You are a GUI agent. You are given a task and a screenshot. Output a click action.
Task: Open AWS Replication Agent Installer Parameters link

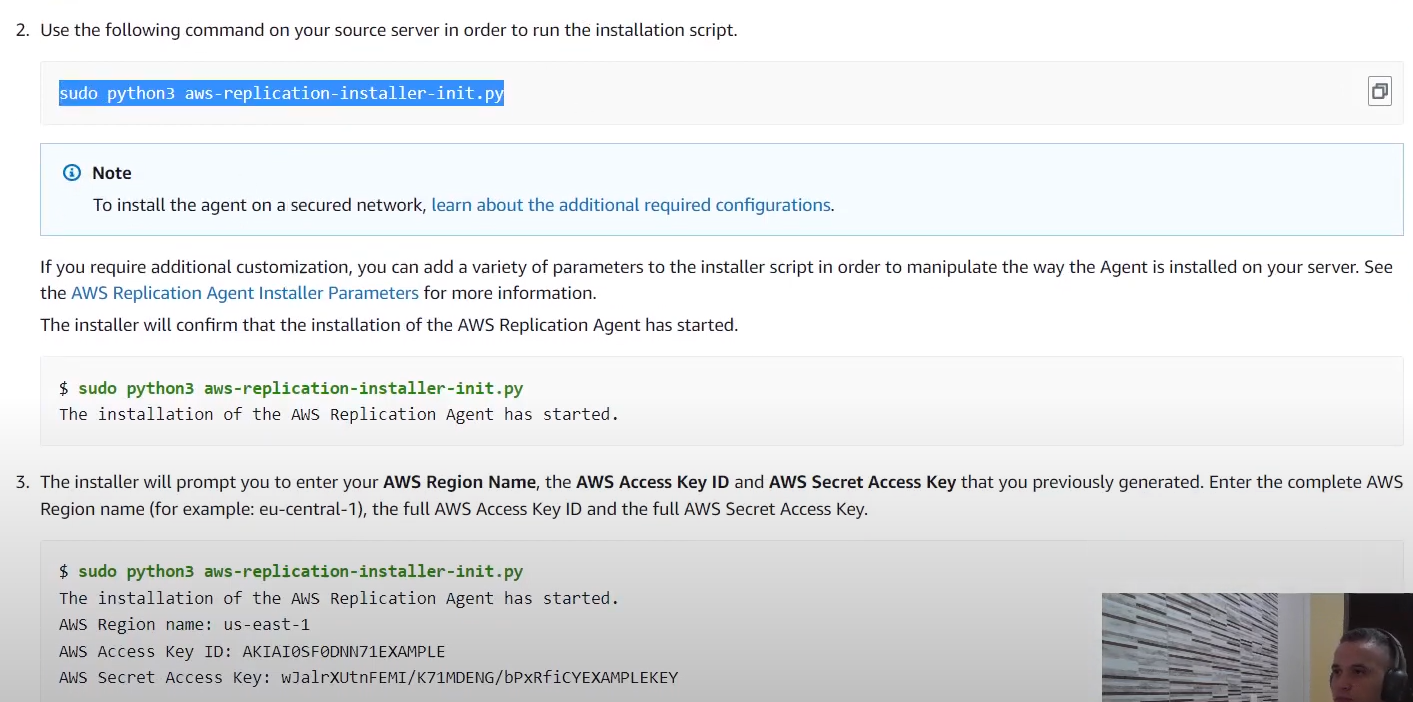(245, 293)
